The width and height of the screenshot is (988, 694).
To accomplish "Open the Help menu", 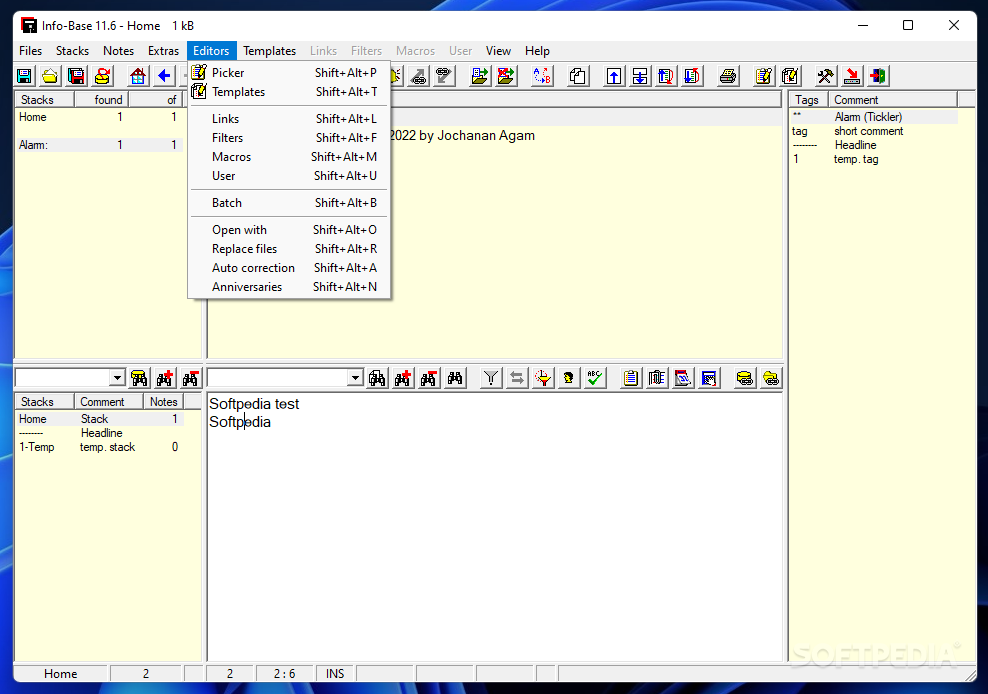I will point(537,50).
